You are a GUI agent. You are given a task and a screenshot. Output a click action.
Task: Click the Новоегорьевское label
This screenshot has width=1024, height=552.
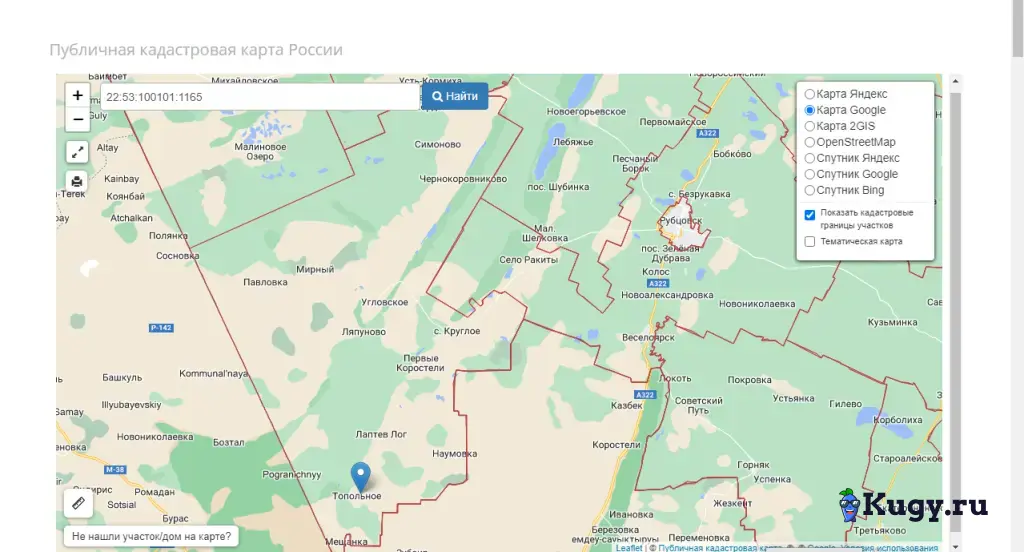[x=586, y=112]
